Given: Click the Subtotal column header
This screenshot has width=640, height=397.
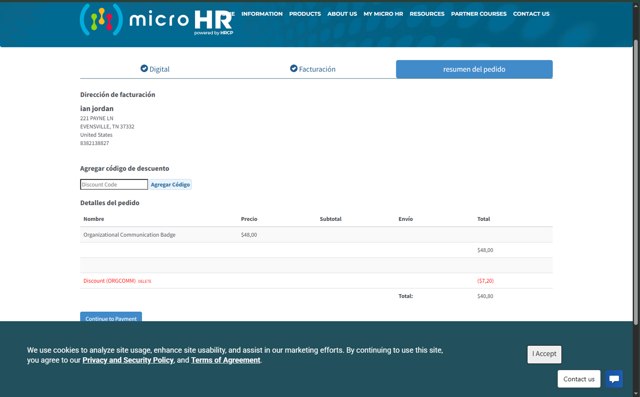Looking at the screenshot, I should pyautogui.click(x=331, y=219).
